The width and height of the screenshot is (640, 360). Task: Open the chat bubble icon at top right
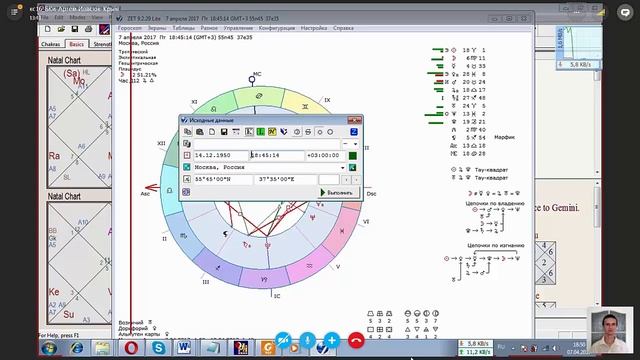(x=625, y=12)
